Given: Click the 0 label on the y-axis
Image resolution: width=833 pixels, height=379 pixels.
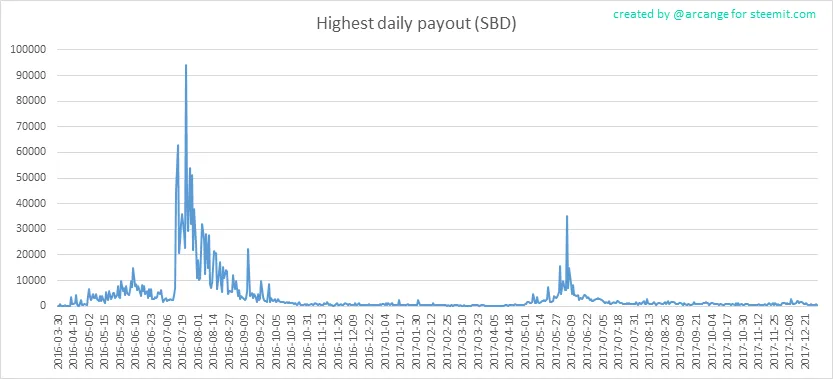Looking at the screenshot, I should [45, 306].
